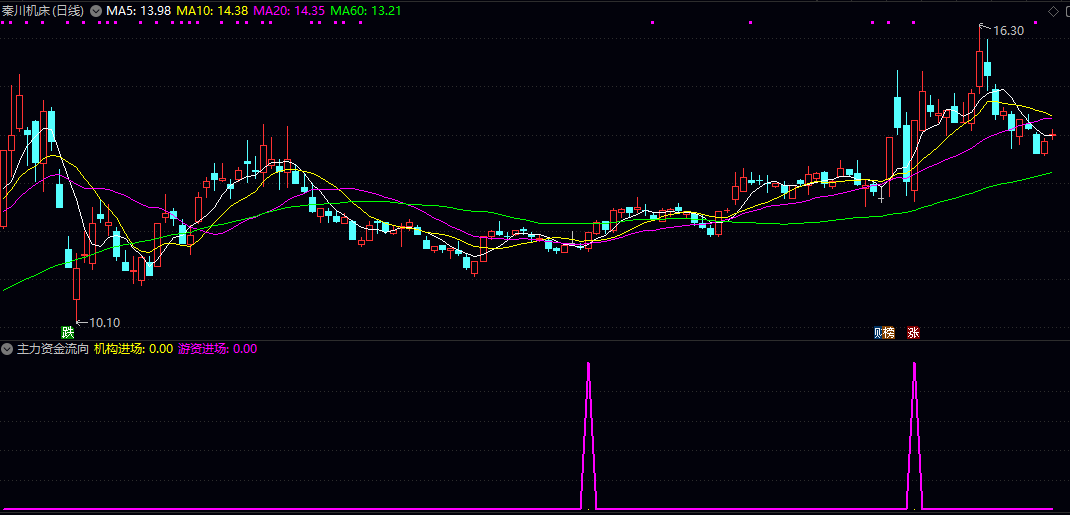Select the MA10: 14.38 indicator label
This screenshot has height=515, width=1070.
[x=212, y=10]
